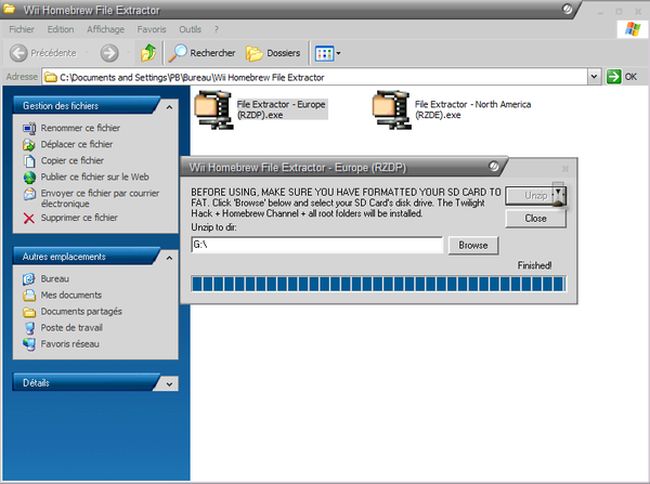Open Documents partagés location

point(81,311)
